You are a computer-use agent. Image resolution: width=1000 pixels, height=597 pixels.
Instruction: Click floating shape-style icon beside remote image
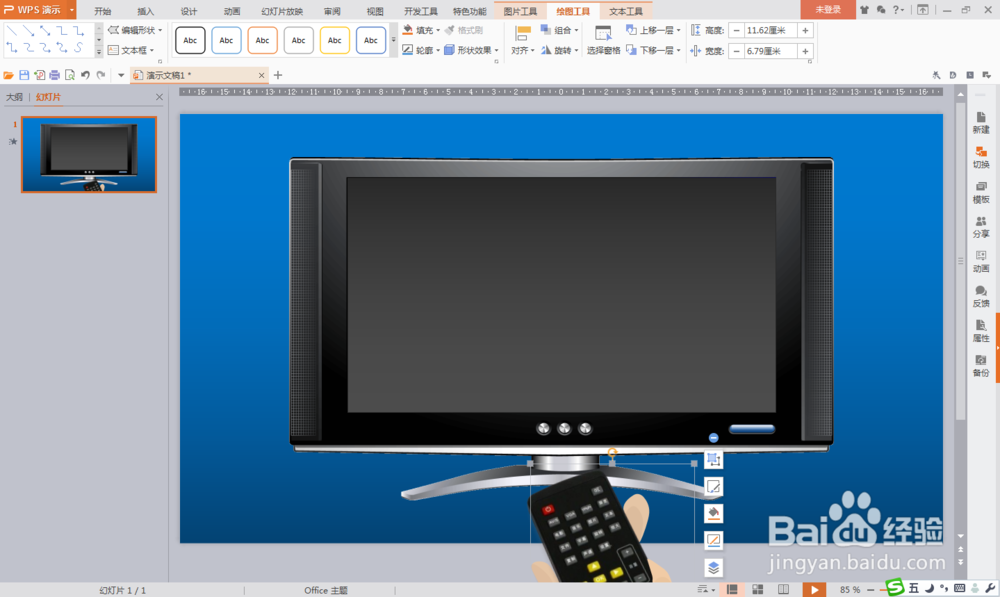pyautogui.click(x=713, y=487)
